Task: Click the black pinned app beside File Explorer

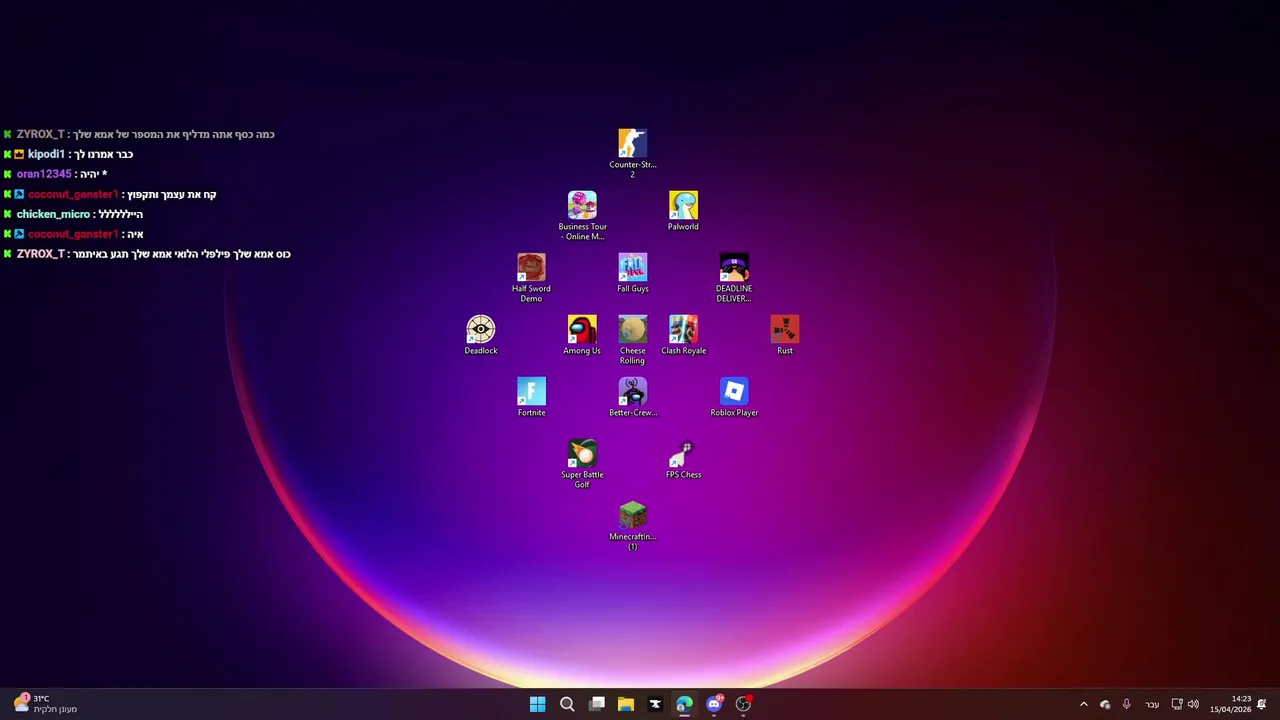Action: [x=655, y=704]
